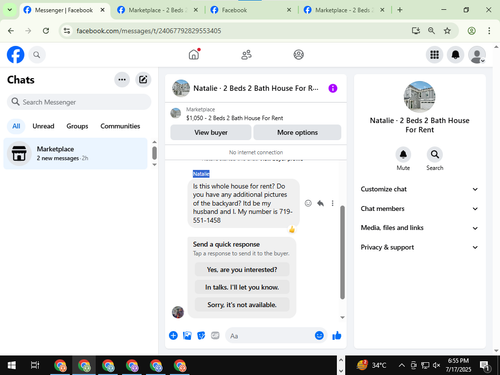Open the Friends icon in top navigation
500x375 pixels.
pyautogui.click(x=246, y=55)
